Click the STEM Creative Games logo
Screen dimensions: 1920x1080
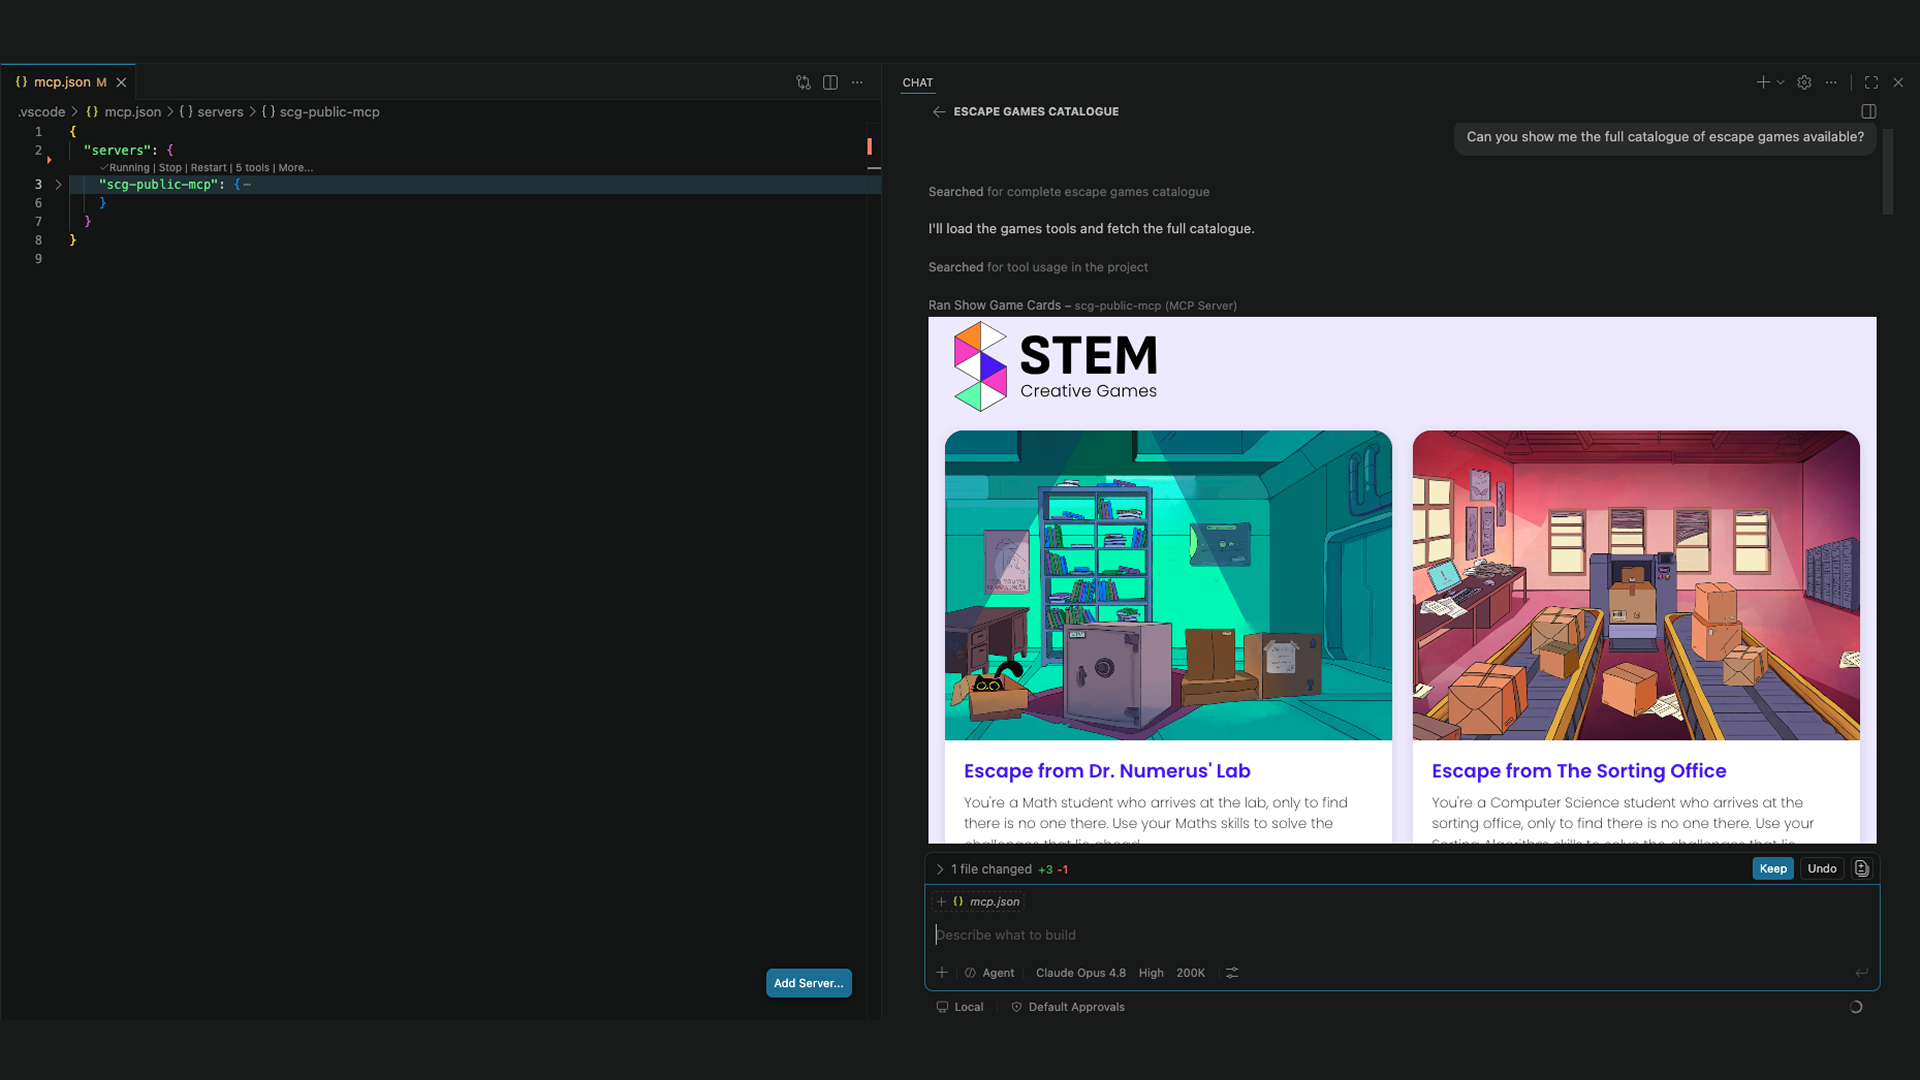(x=1055, y=367)
